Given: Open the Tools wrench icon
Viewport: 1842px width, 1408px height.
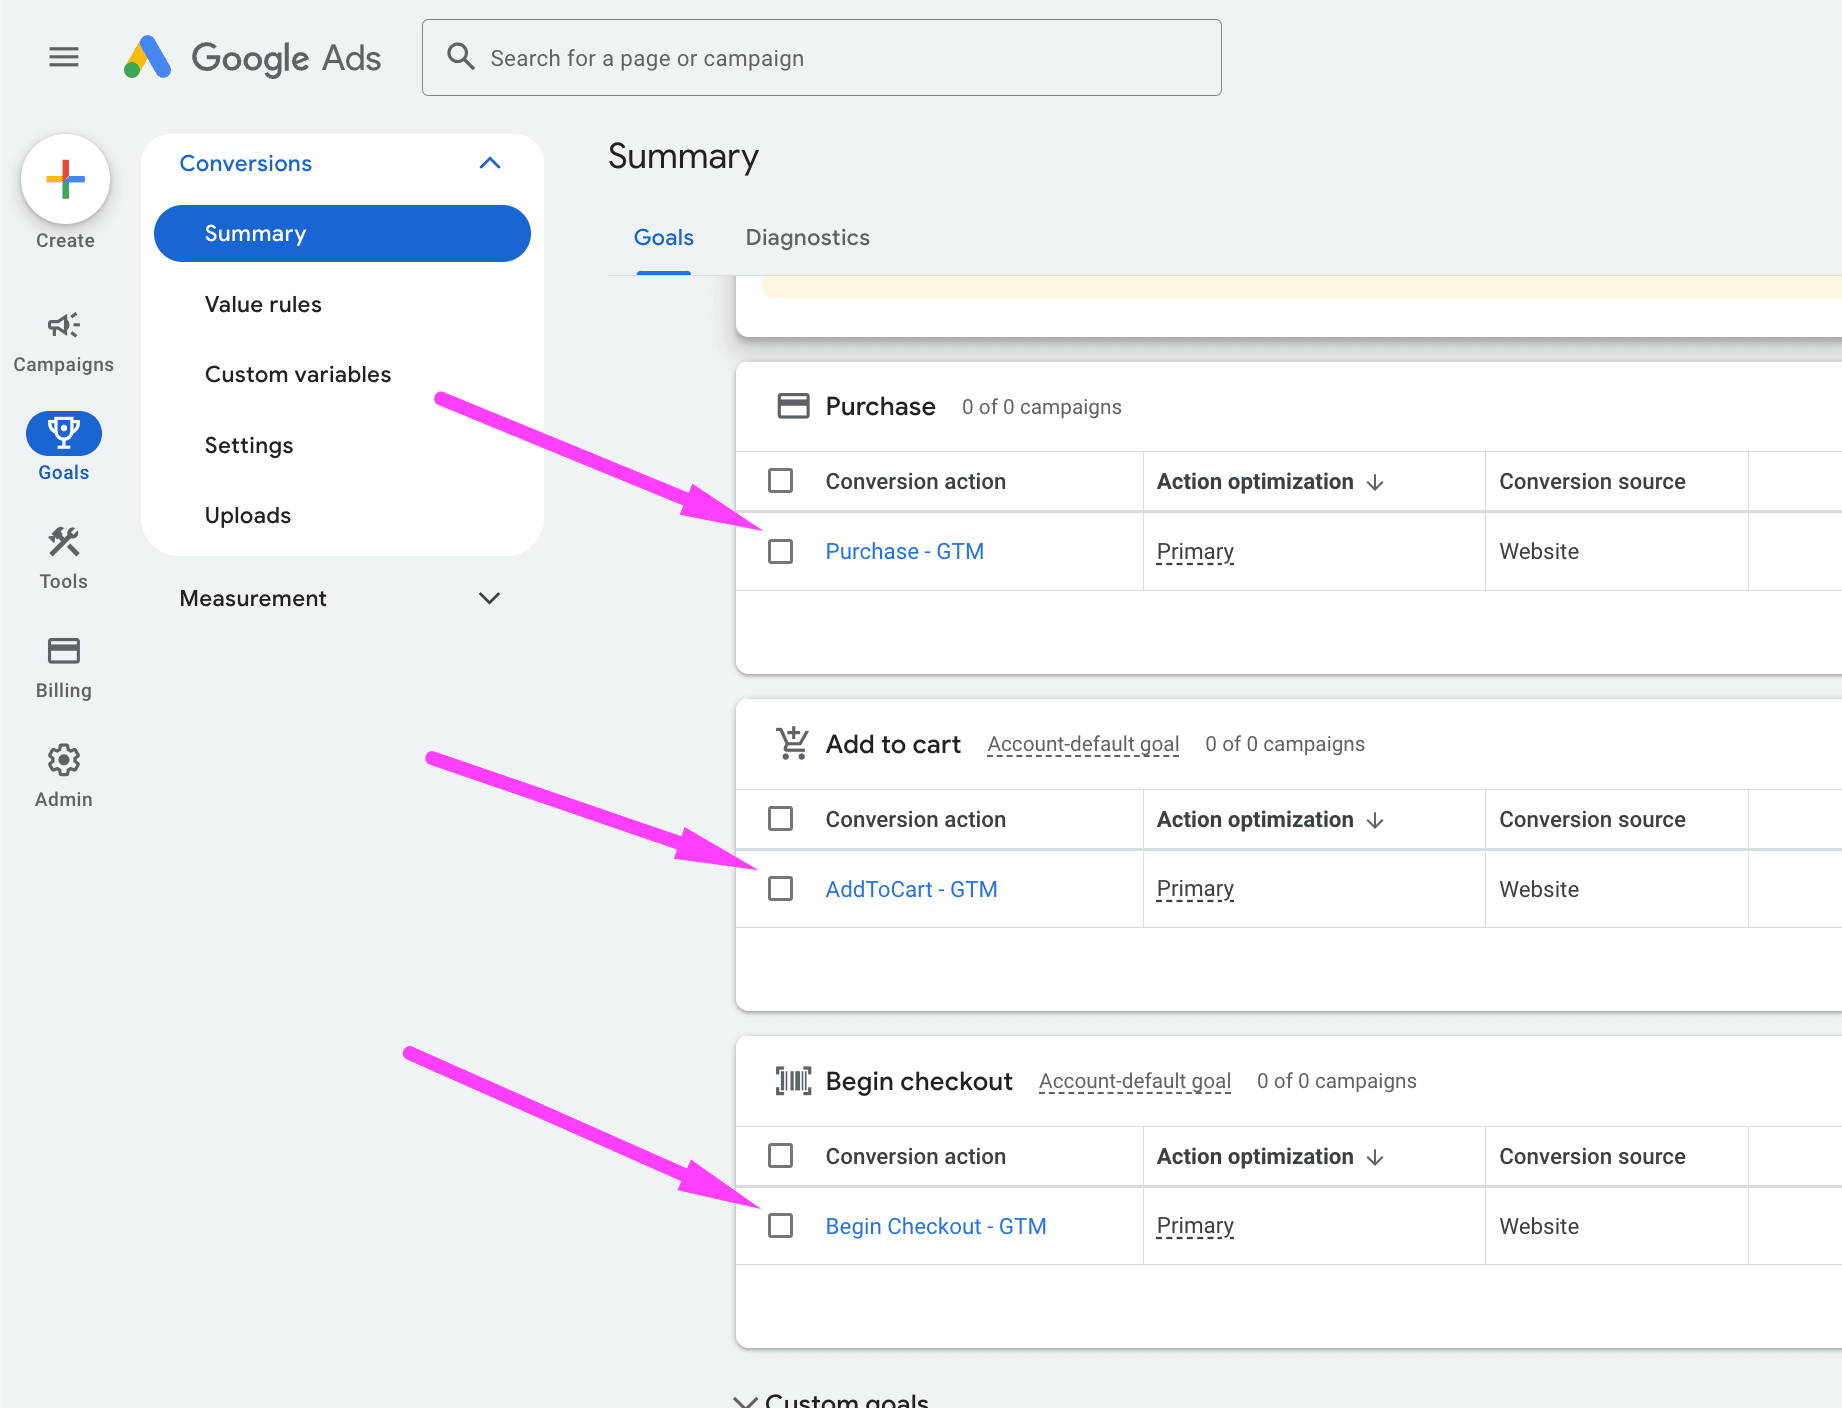Looking at the screenshot, I should coord(63,541).
